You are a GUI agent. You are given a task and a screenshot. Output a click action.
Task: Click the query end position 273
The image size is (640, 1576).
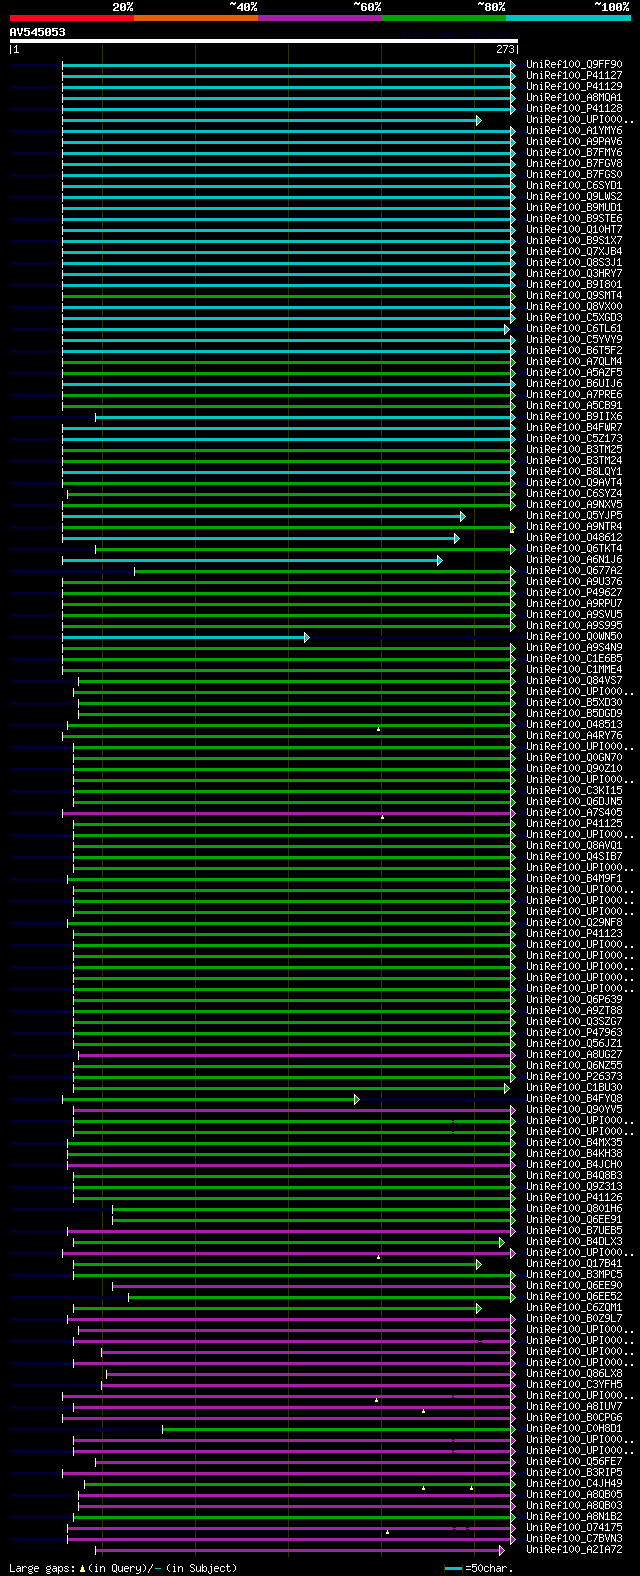pos(505,49)
